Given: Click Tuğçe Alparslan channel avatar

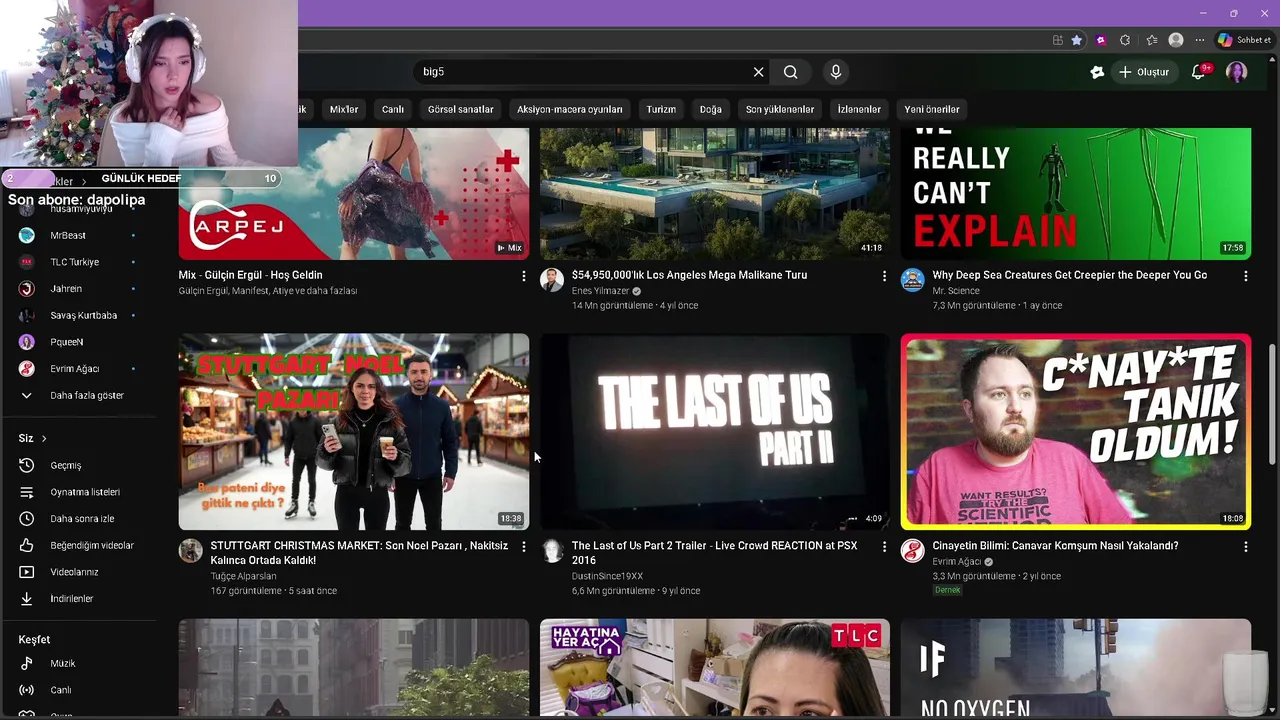Looking at the screenshot, I should pos(190,551).
